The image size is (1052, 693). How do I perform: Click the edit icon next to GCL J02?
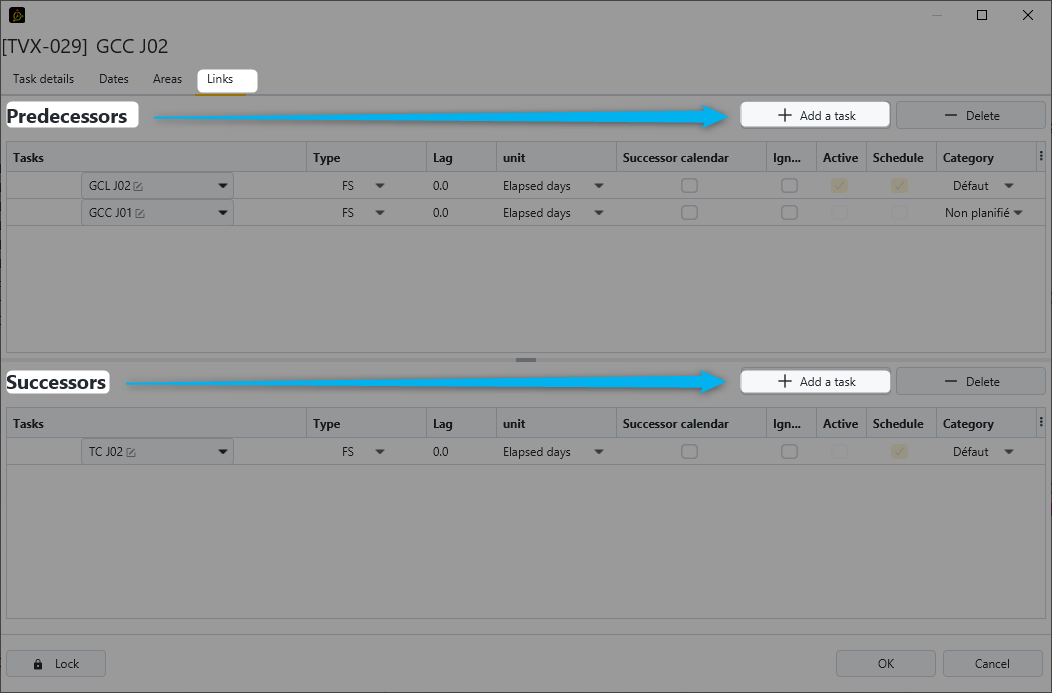138,186
